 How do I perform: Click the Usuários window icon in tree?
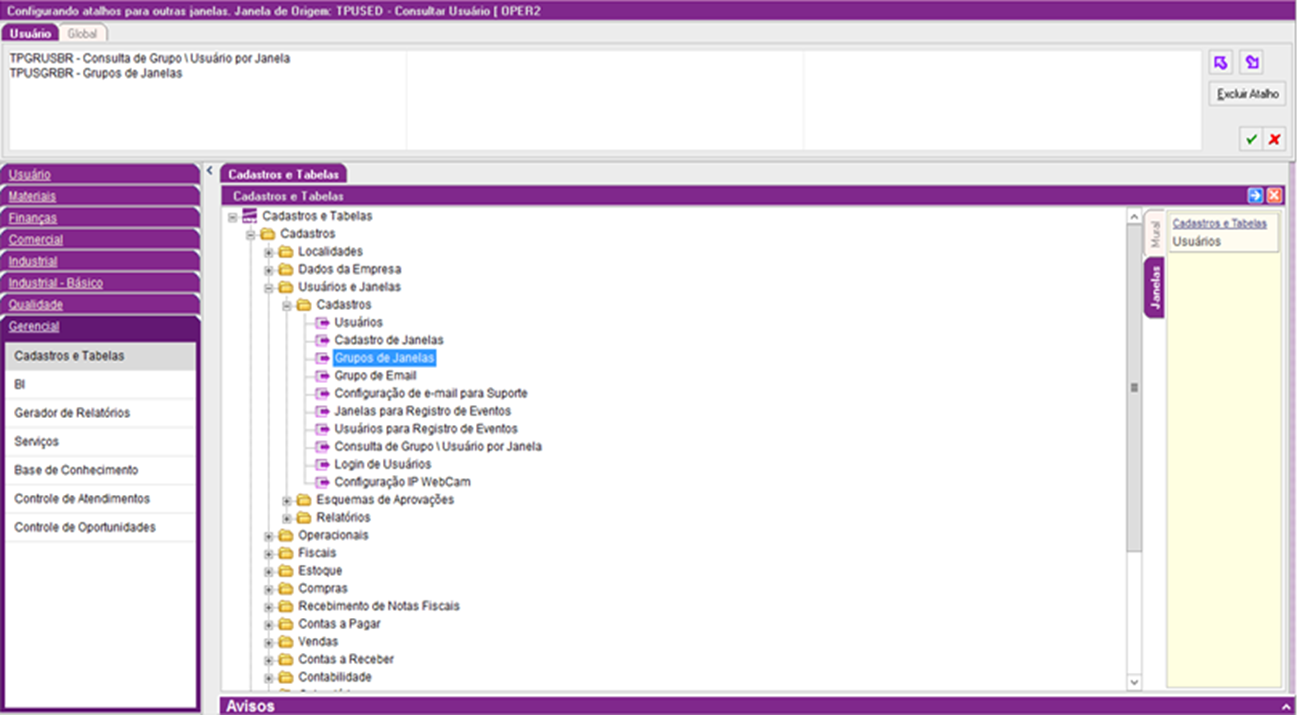(322, 322)
